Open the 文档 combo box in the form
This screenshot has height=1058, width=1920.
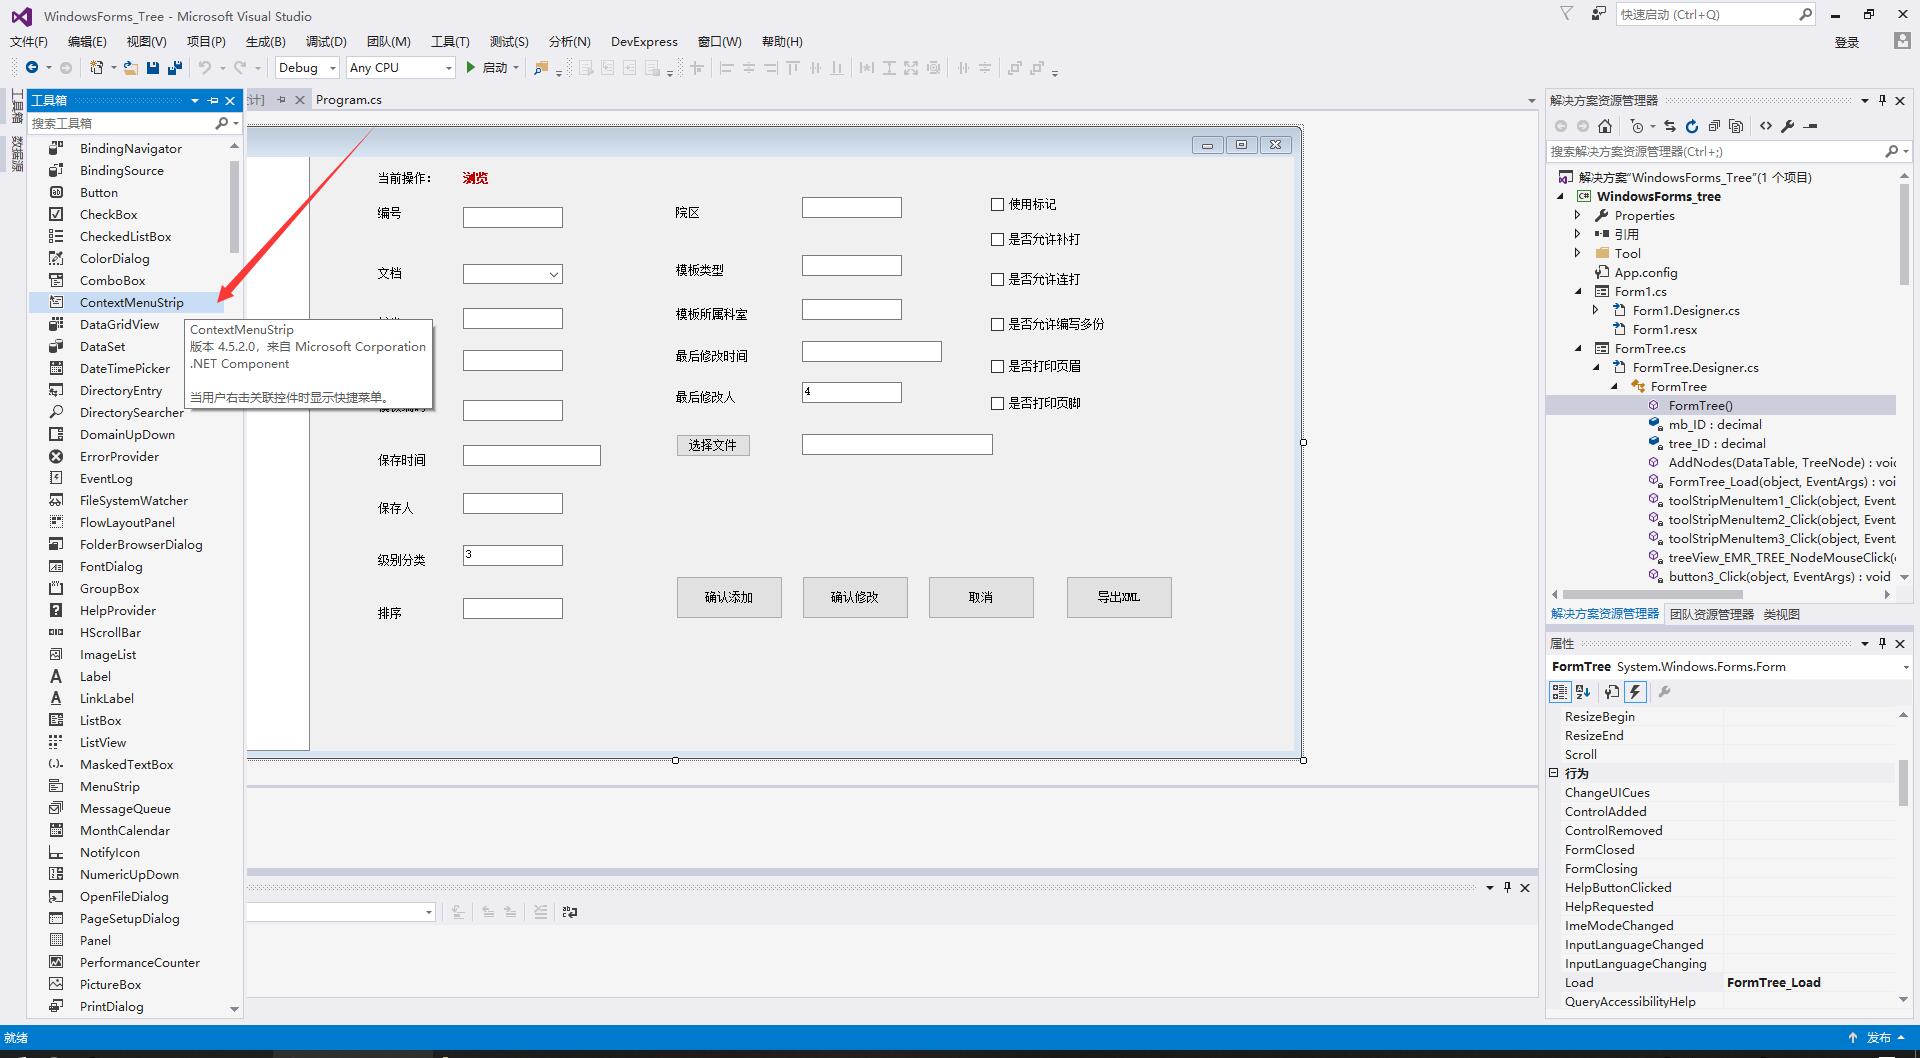(512, 274)
